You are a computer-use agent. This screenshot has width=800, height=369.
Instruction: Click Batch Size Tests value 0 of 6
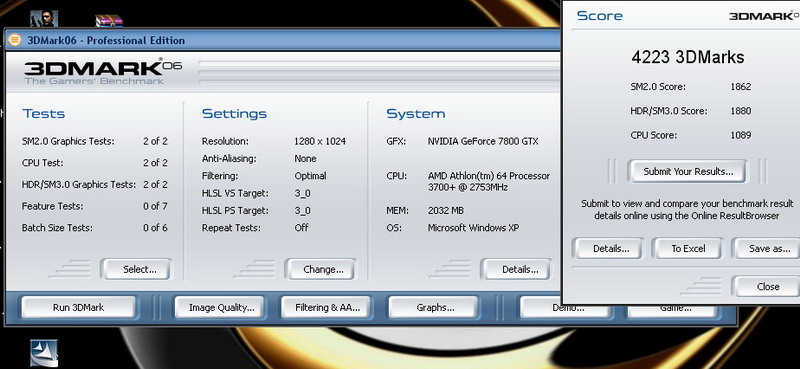155,228
